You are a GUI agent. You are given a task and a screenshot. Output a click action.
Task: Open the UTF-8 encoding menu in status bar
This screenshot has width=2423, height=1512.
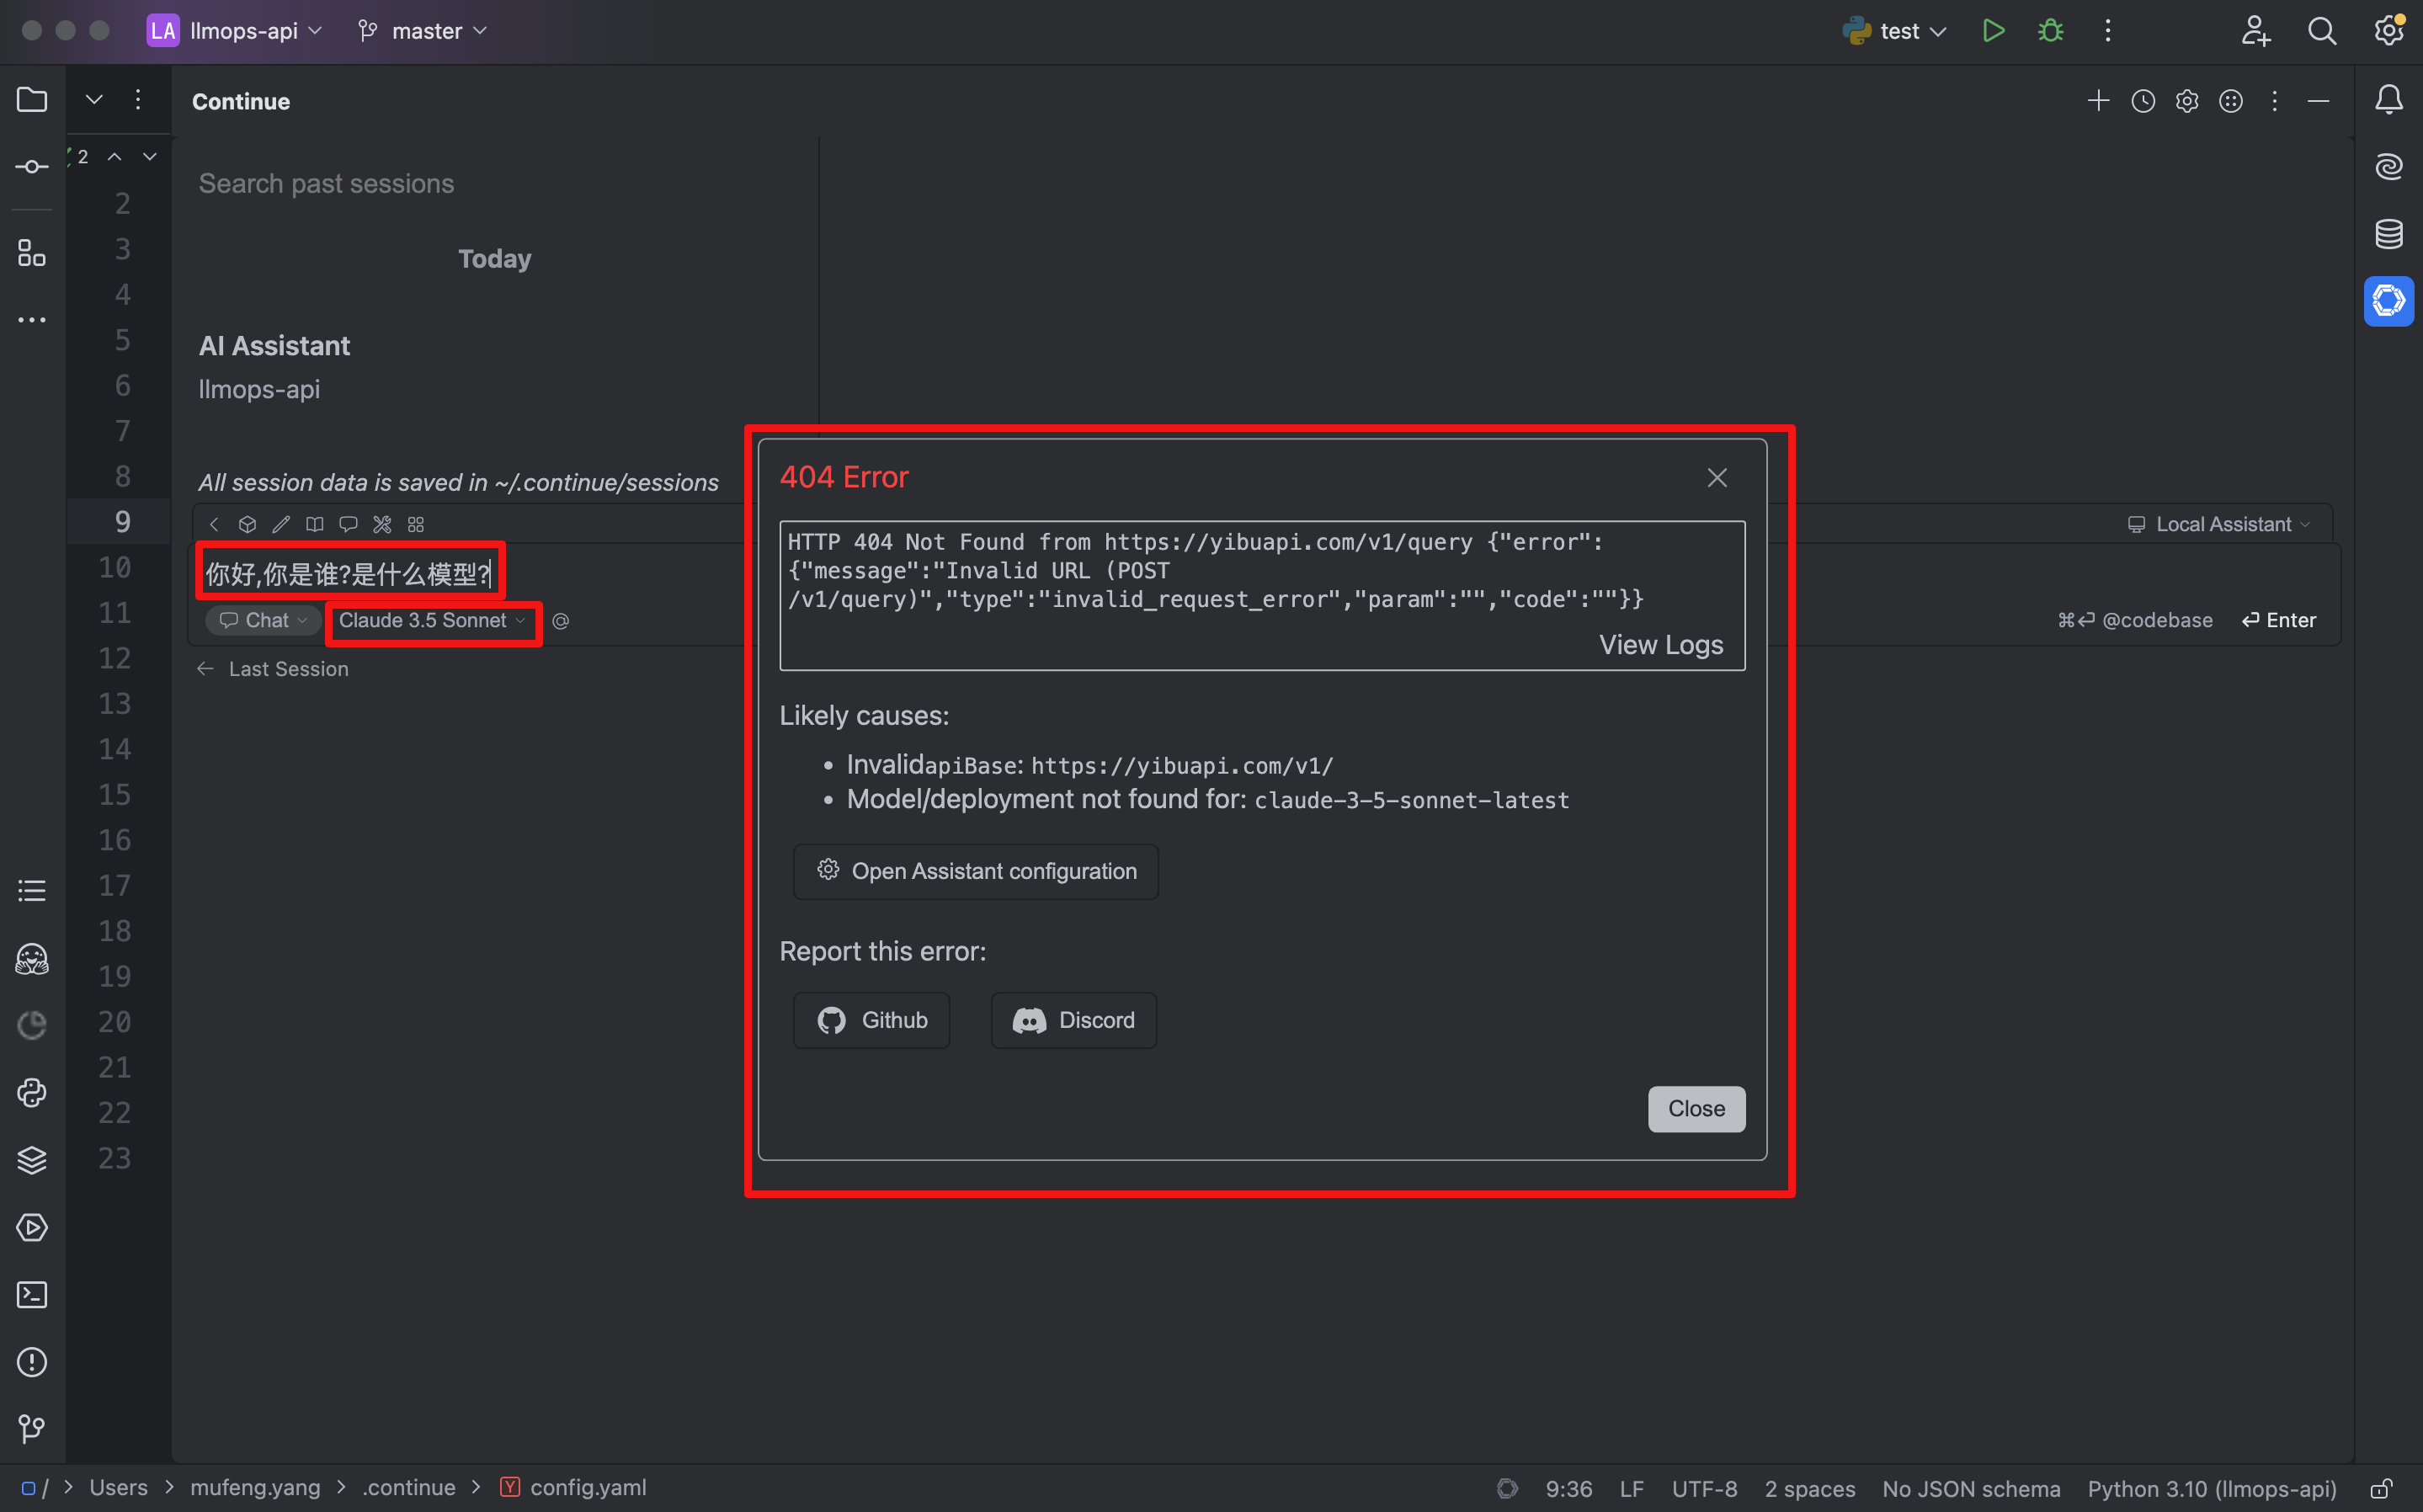pos(1705,1488)
